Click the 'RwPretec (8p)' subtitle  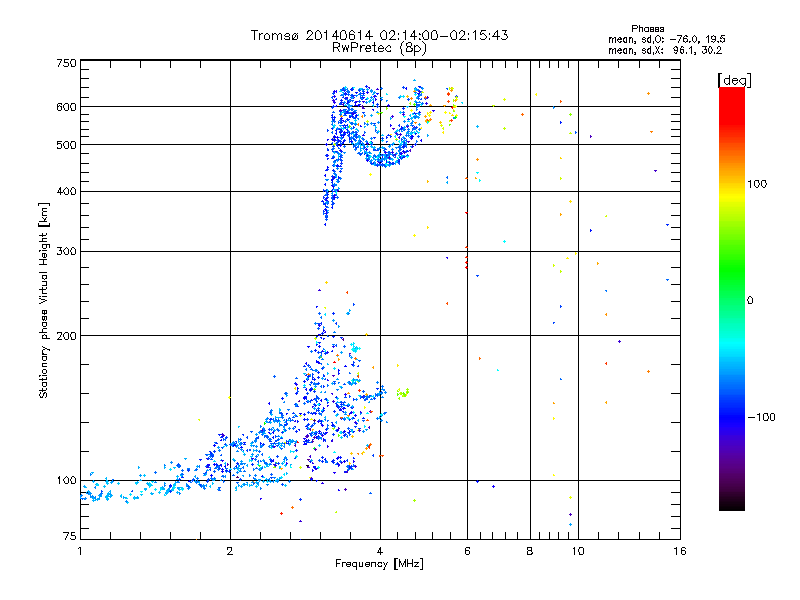[x=379, y=48]
